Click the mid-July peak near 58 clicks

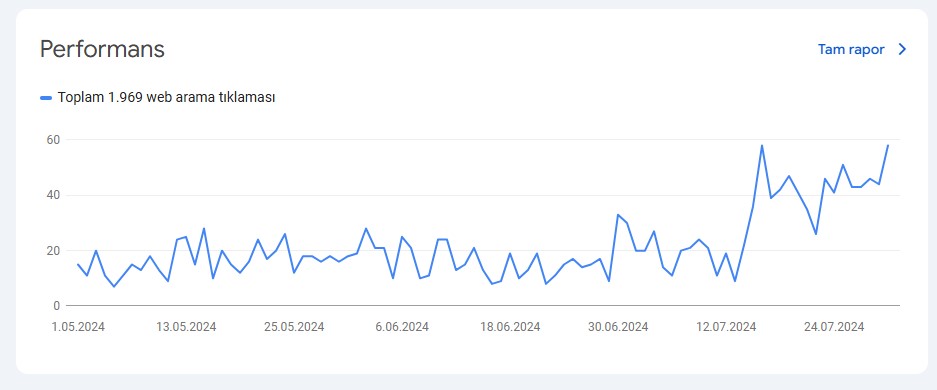click(761, 145)
